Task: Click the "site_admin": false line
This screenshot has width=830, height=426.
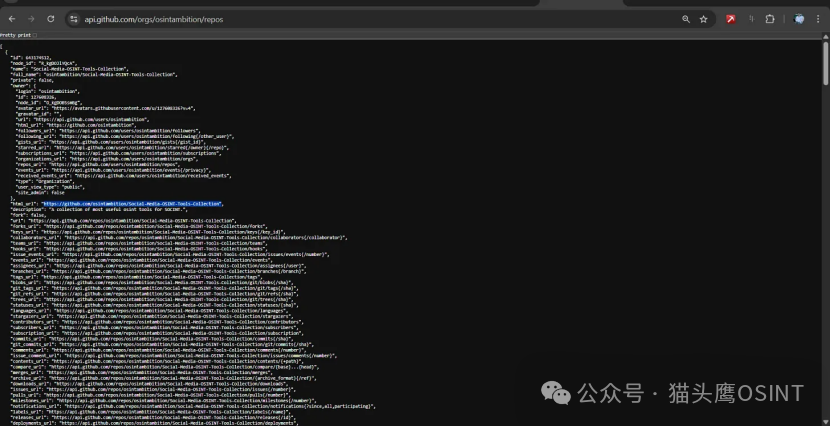Action: pyautogui.click(x=40, y=193)
